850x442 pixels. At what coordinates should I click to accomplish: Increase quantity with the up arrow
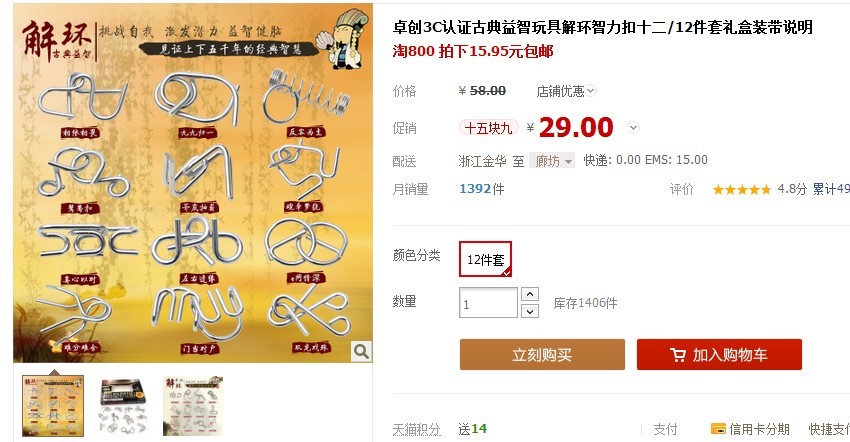530,293
